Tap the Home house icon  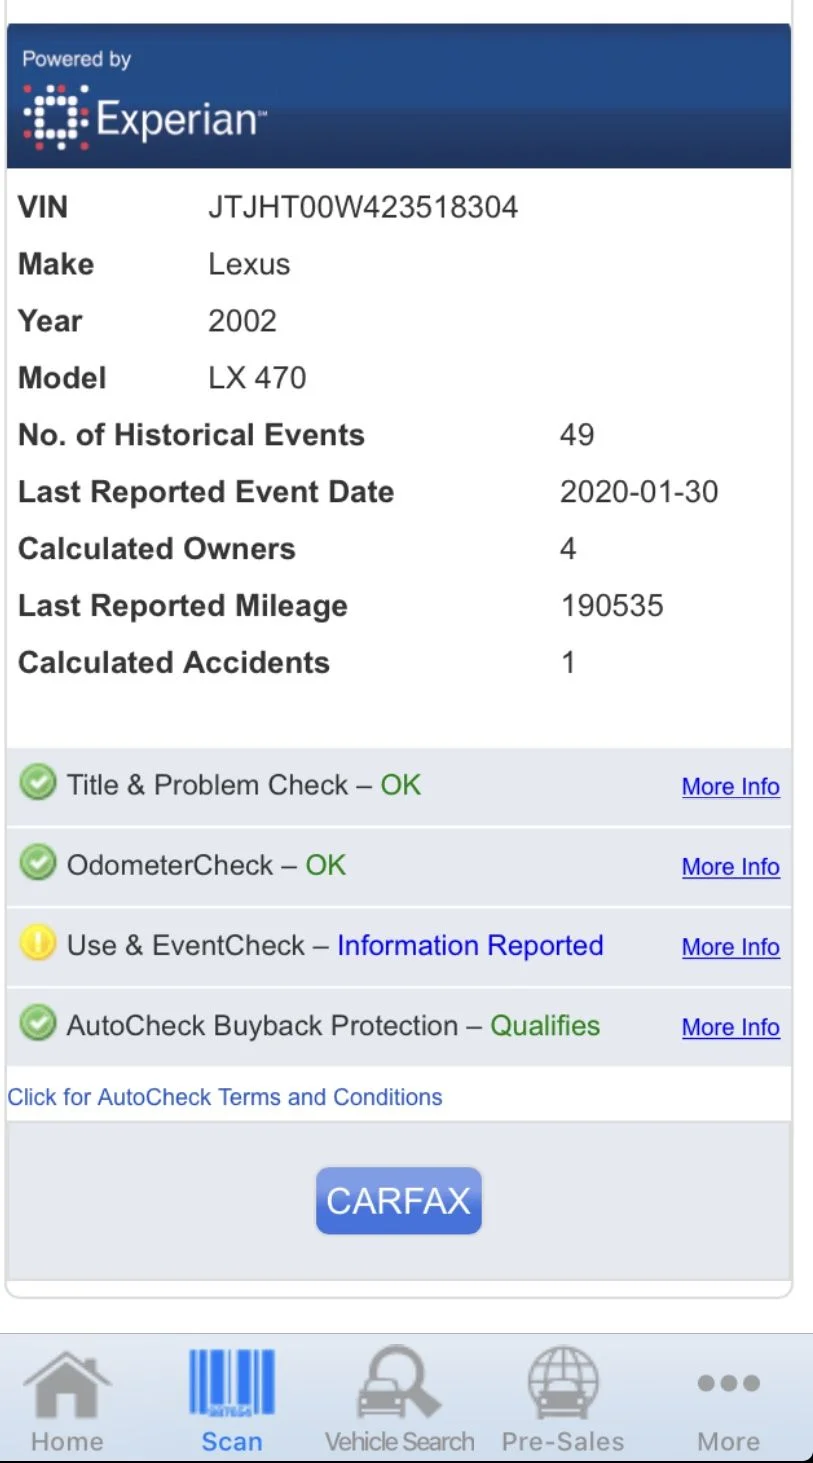(x=67, y=1385)
